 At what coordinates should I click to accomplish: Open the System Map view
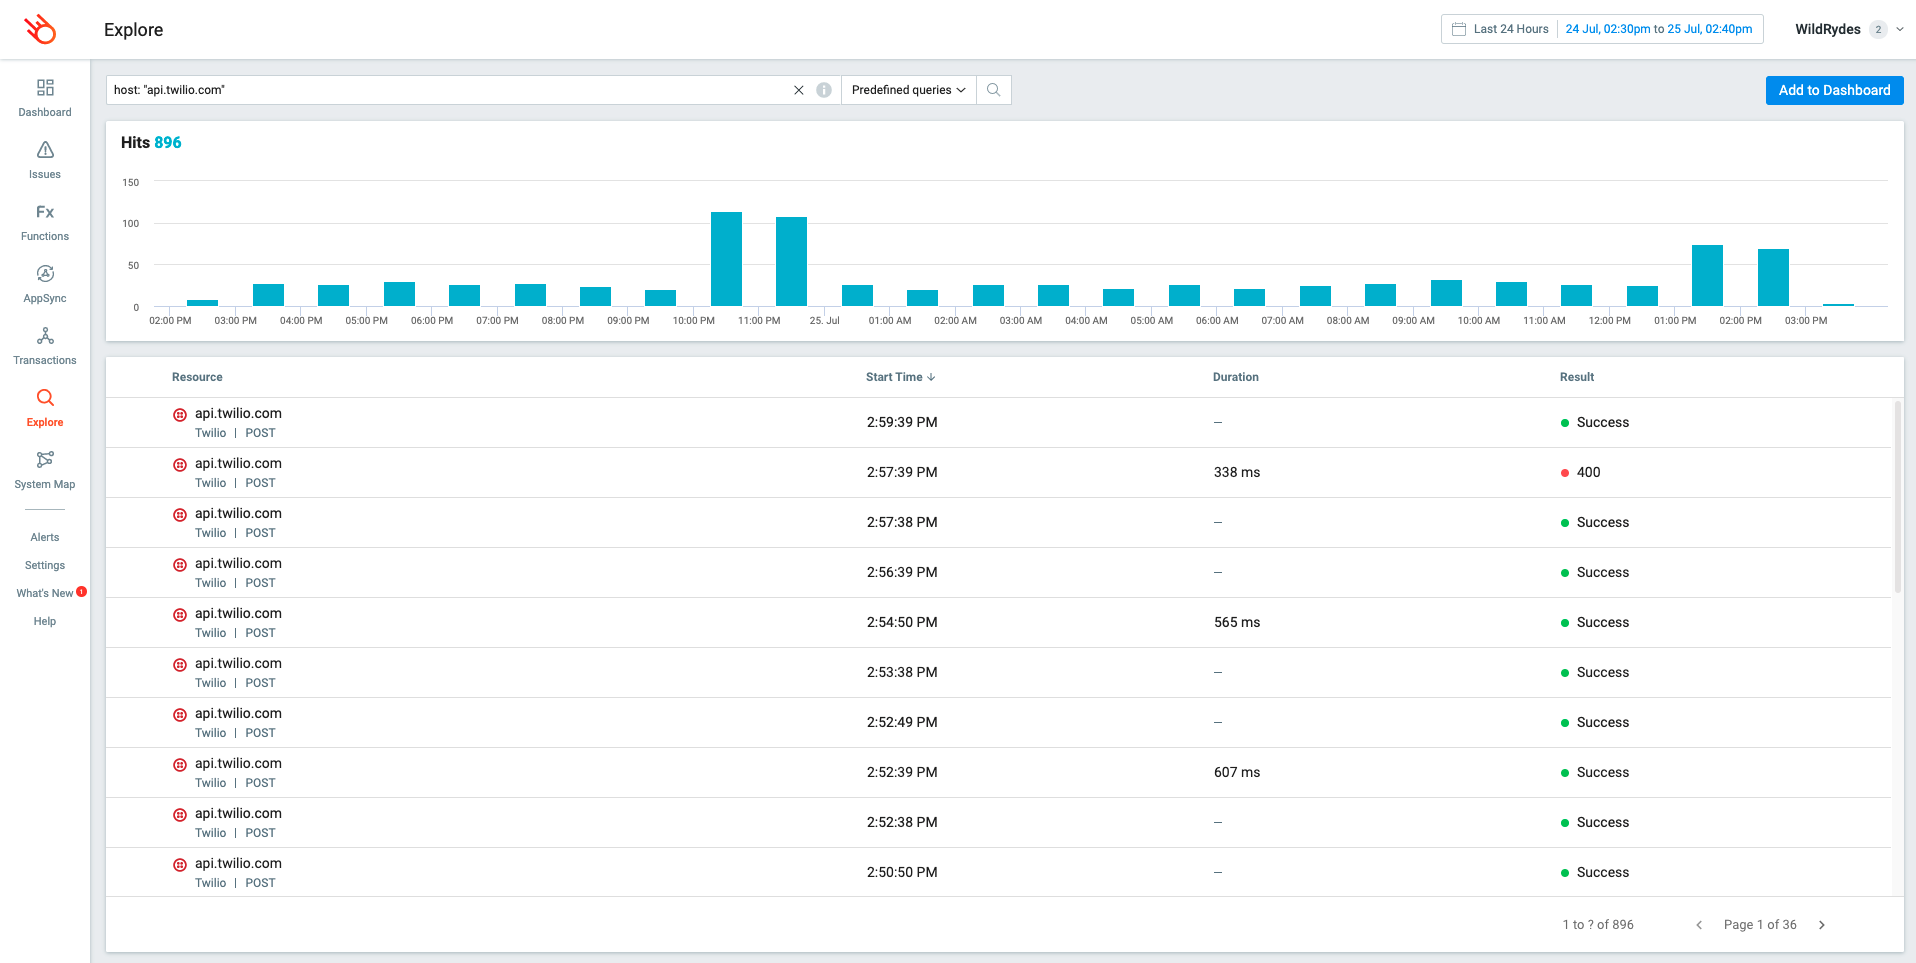tap(45, 470)
